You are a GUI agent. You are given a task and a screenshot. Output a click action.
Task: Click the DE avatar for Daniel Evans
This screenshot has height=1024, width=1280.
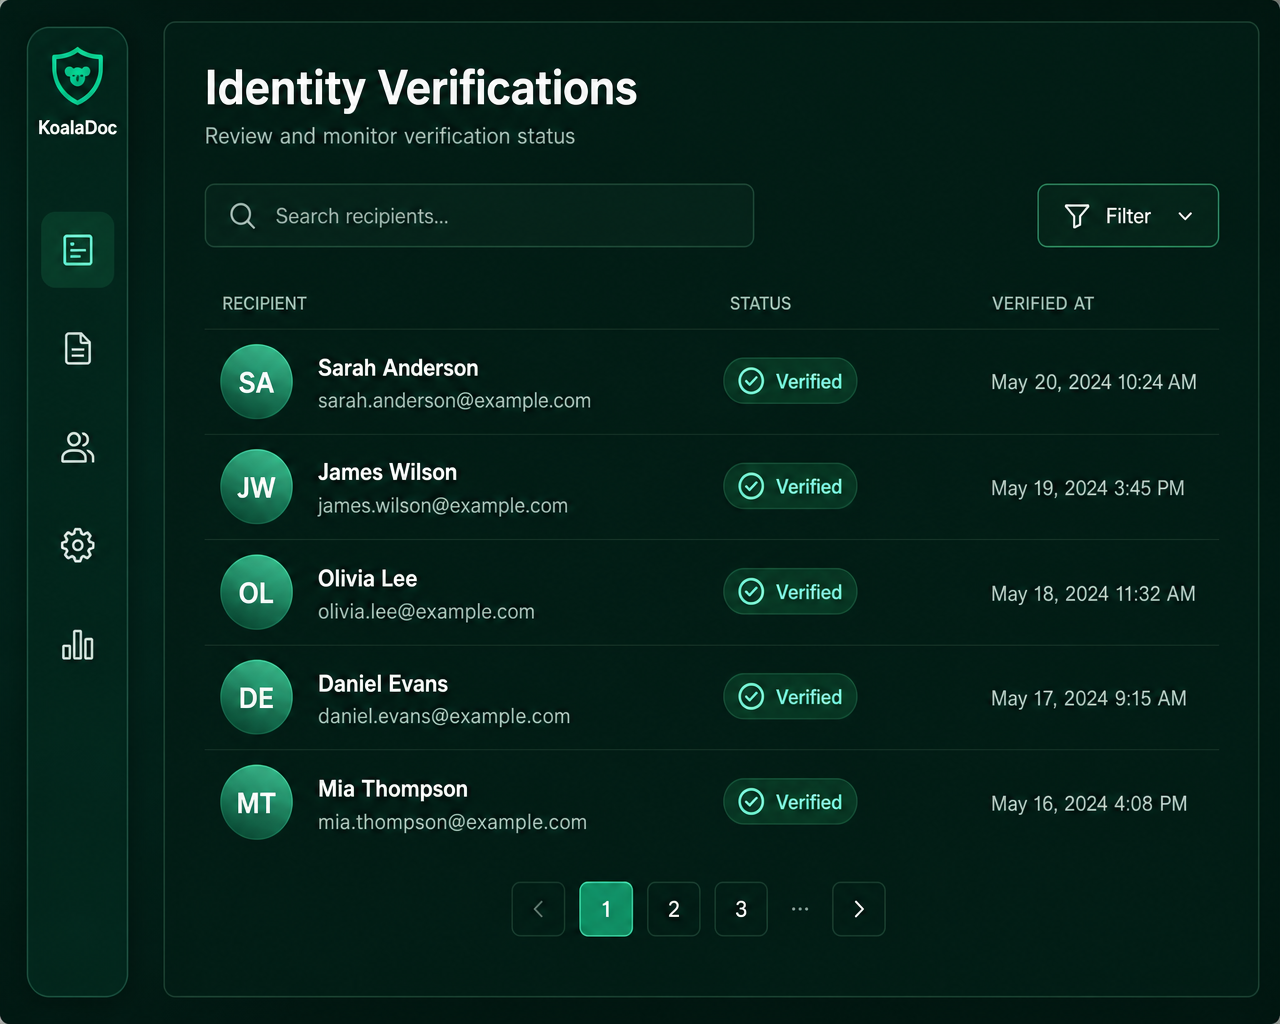(x=256, y=697)
